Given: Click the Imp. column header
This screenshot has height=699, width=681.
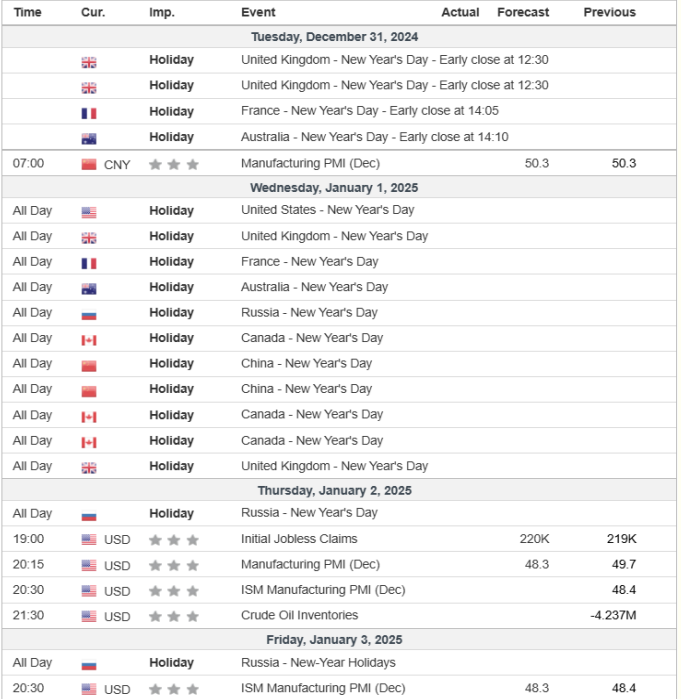Looking at the screenshot, I should point(161,12).
